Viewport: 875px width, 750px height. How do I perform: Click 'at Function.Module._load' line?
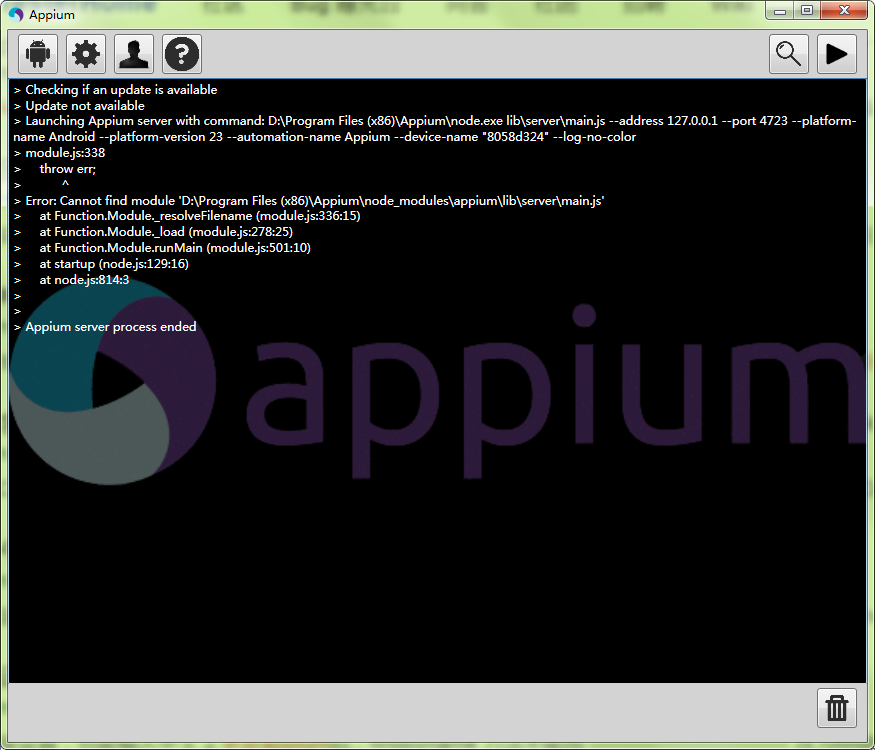153,232
